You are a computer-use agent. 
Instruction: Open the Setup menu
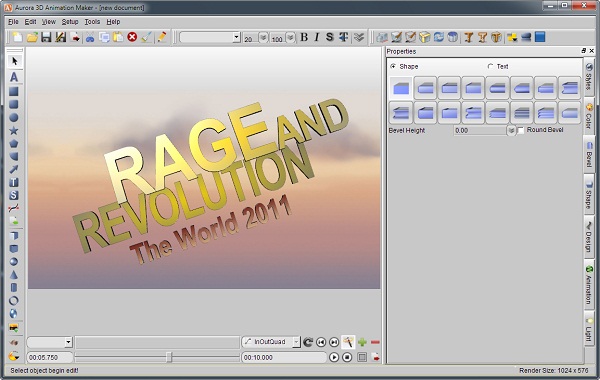click(70, 22)
